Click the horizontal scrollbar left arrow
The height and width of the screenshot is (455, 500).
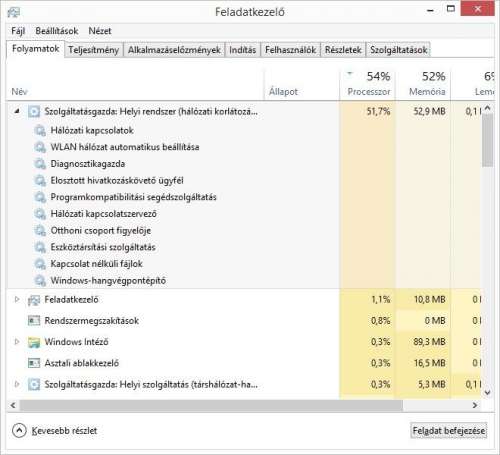point(13,405)
